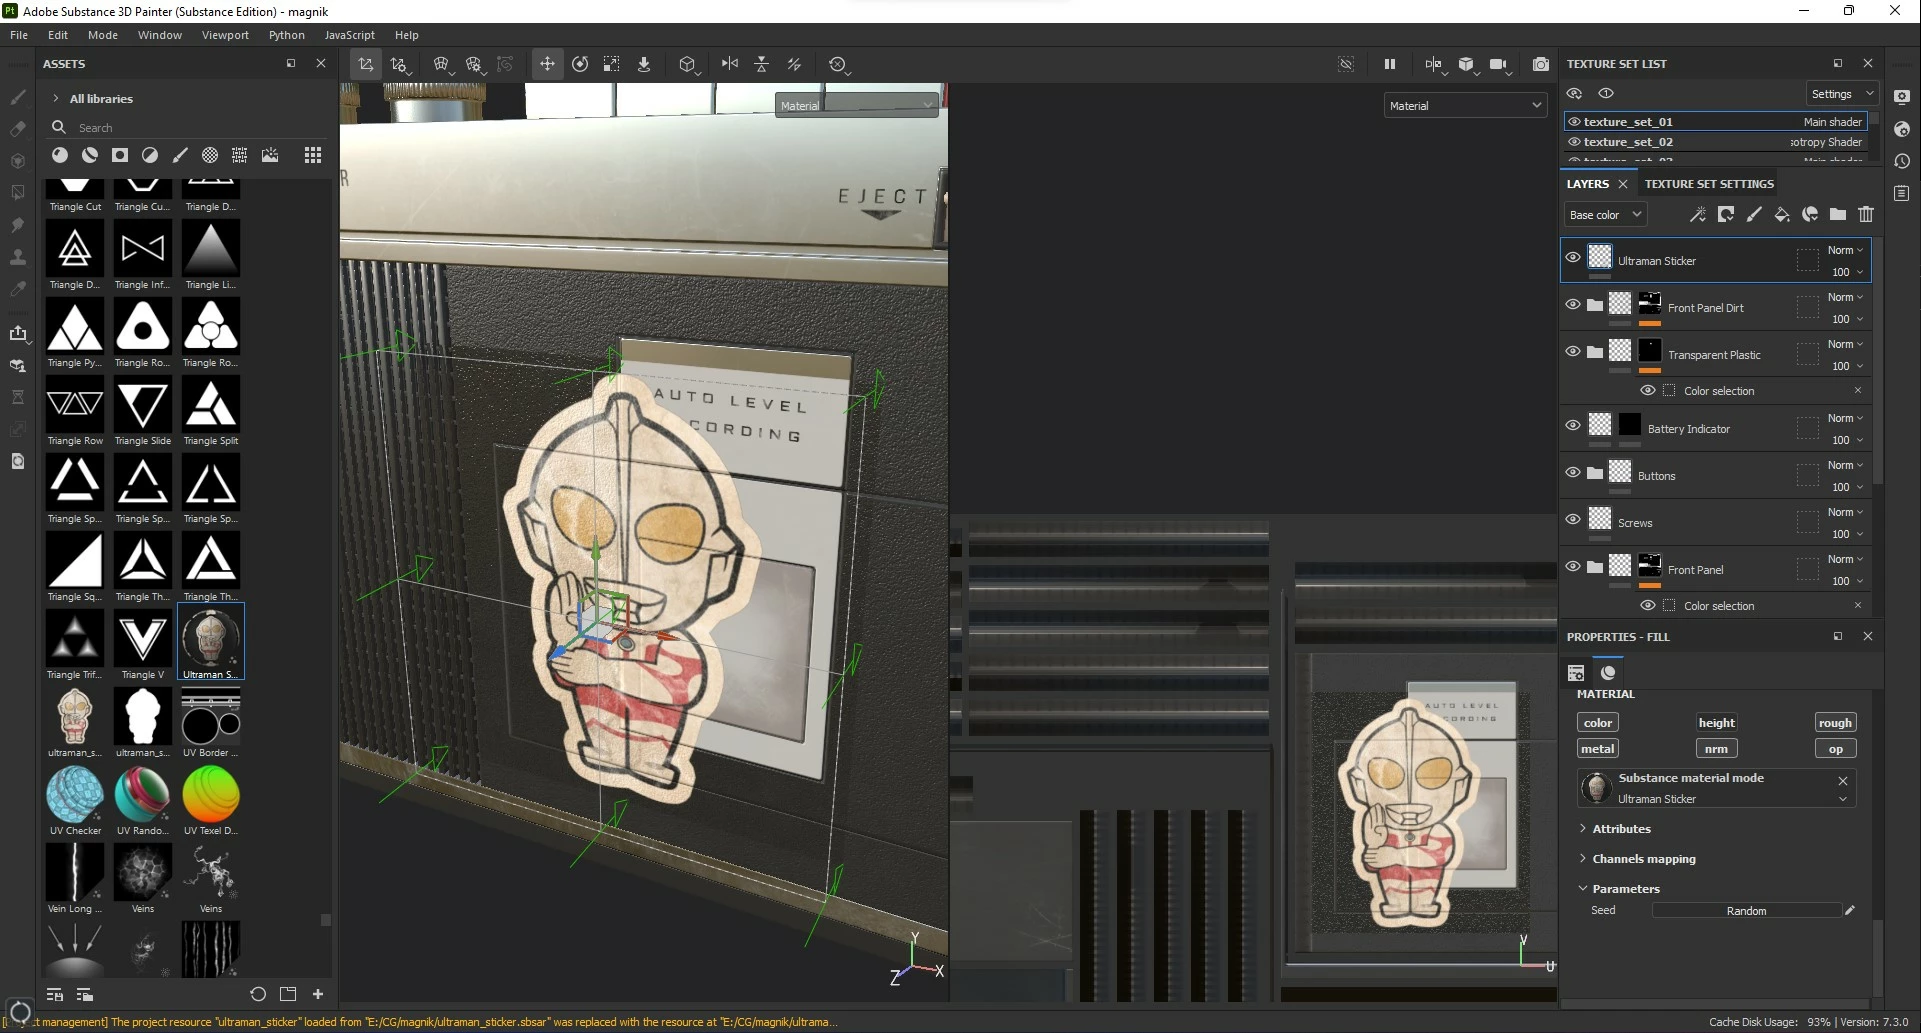Viewport: 1921px width, 1033px height.
Task: Click the Random seed button
Action: [1746, 911]
